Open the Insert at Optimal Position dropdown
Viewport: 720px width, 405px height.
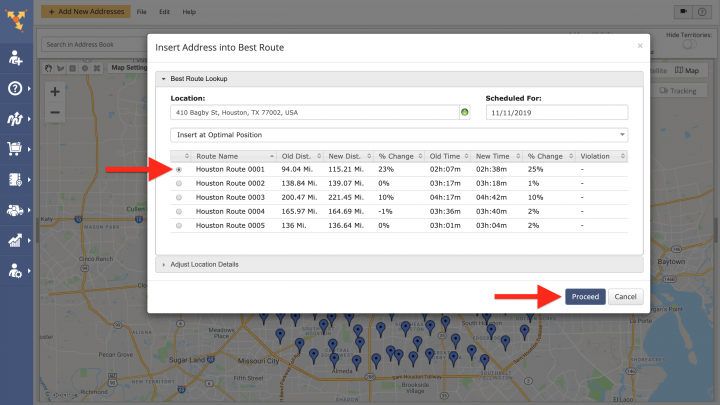[399, 134]
